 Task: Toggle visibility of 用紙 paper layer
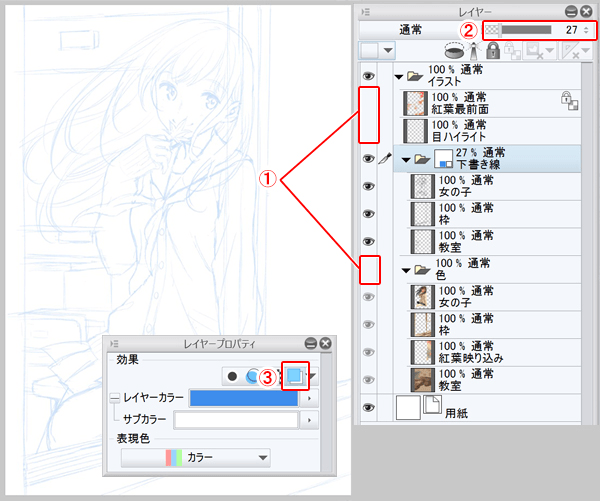pyautogui.click(x=368, y=408)
